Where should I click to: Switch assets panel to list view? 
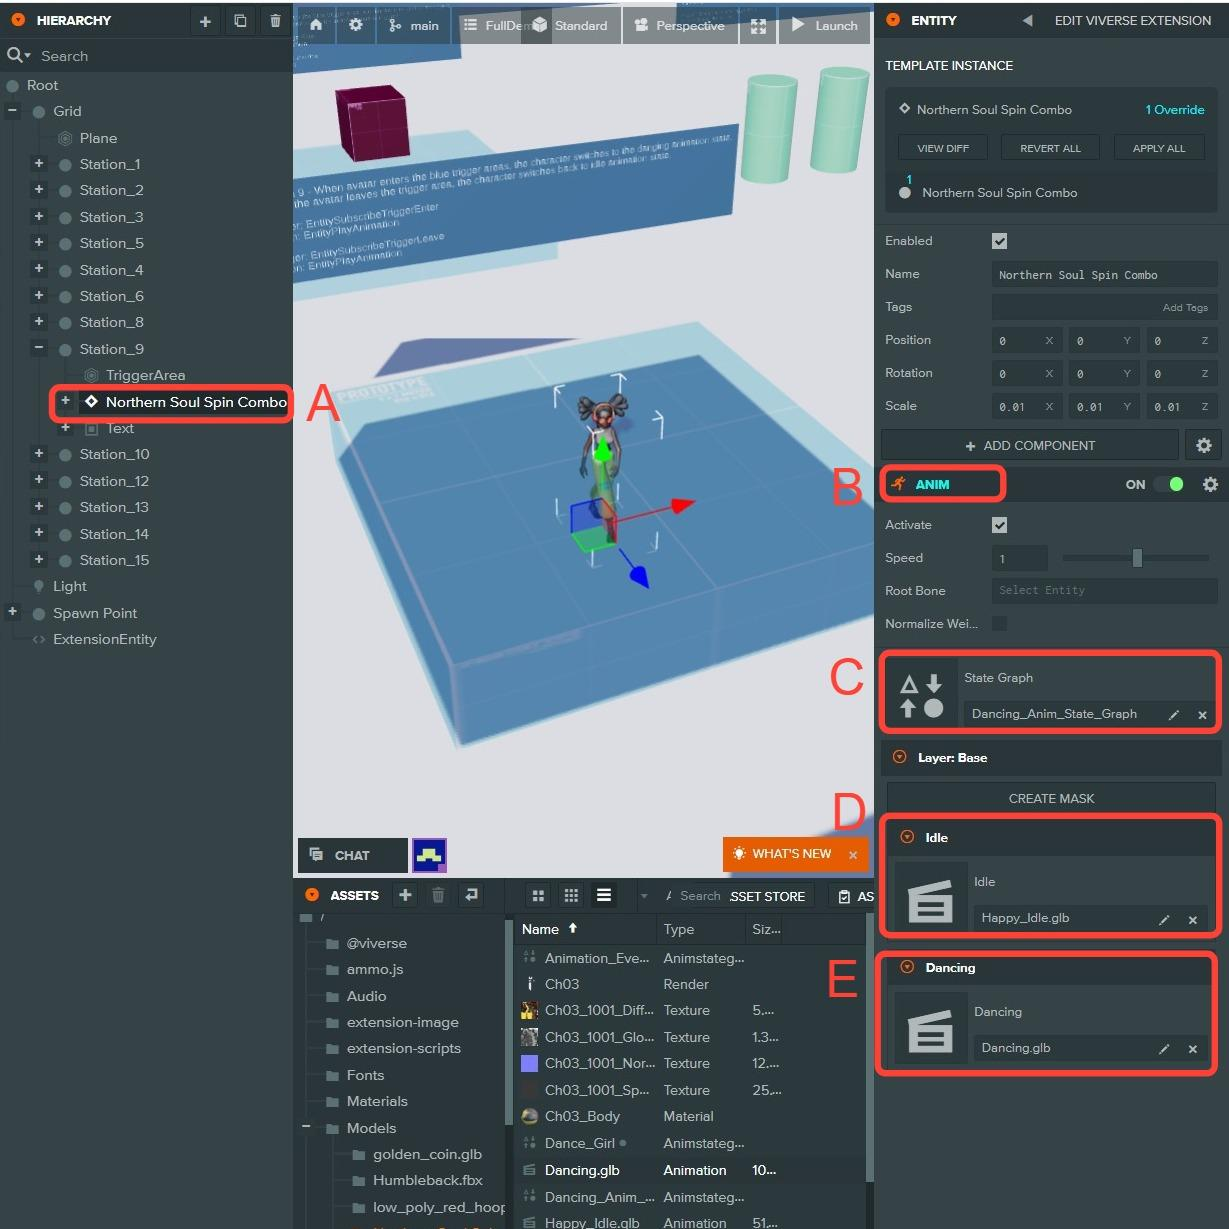tap(604, 895)
